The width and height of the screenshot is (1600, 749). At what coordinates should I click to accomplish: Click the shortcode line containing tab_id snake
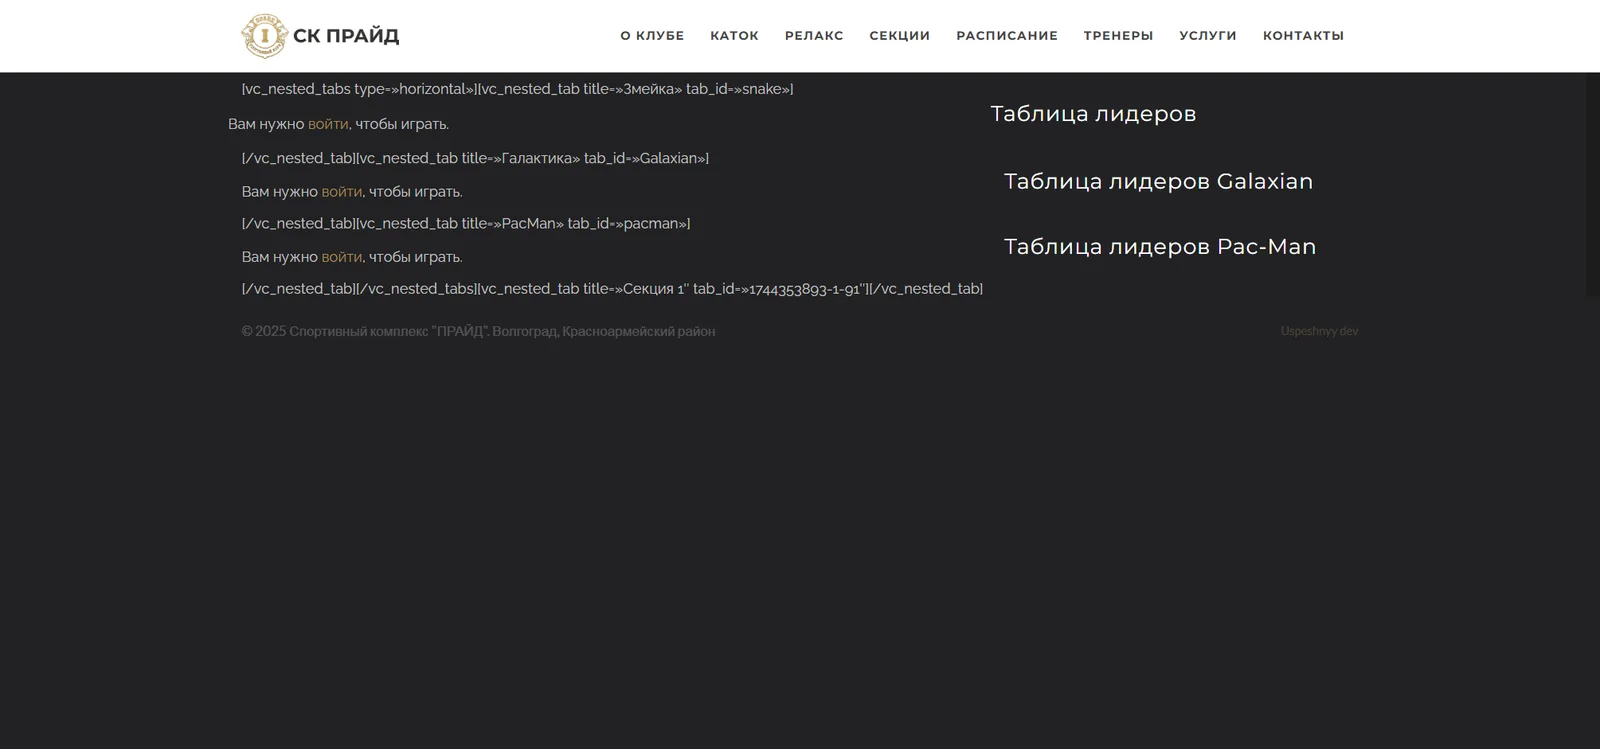tap(517, 89)
